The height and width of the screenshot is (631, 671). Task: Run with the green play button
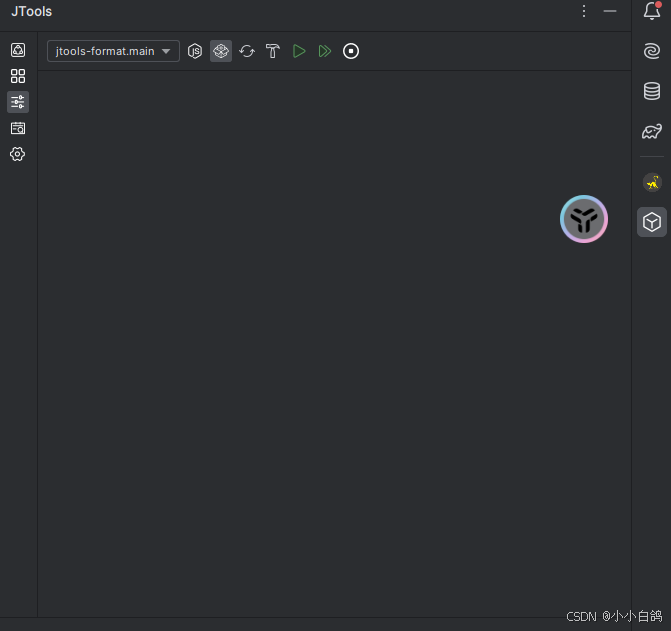point(299,51)
